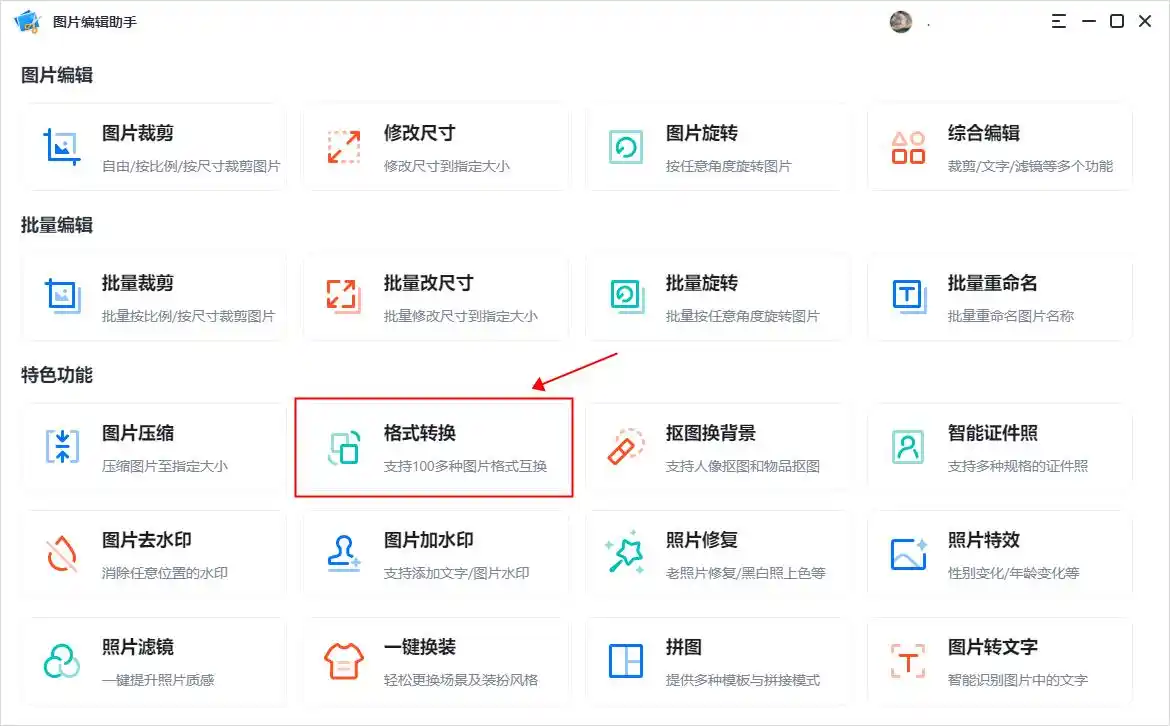Select the 批量裁剪 (batch crop) icon
The width and height of the screenshot is (1170, 726).
coord(61,296)
